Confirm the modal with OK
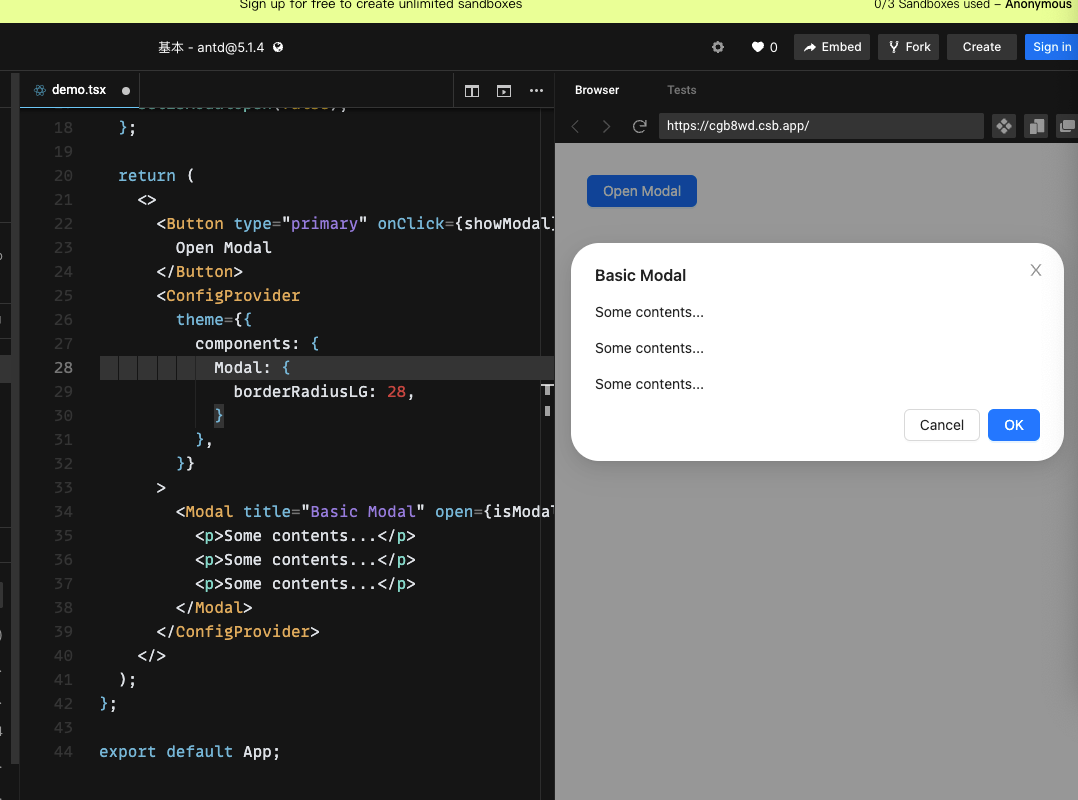 1013,425
